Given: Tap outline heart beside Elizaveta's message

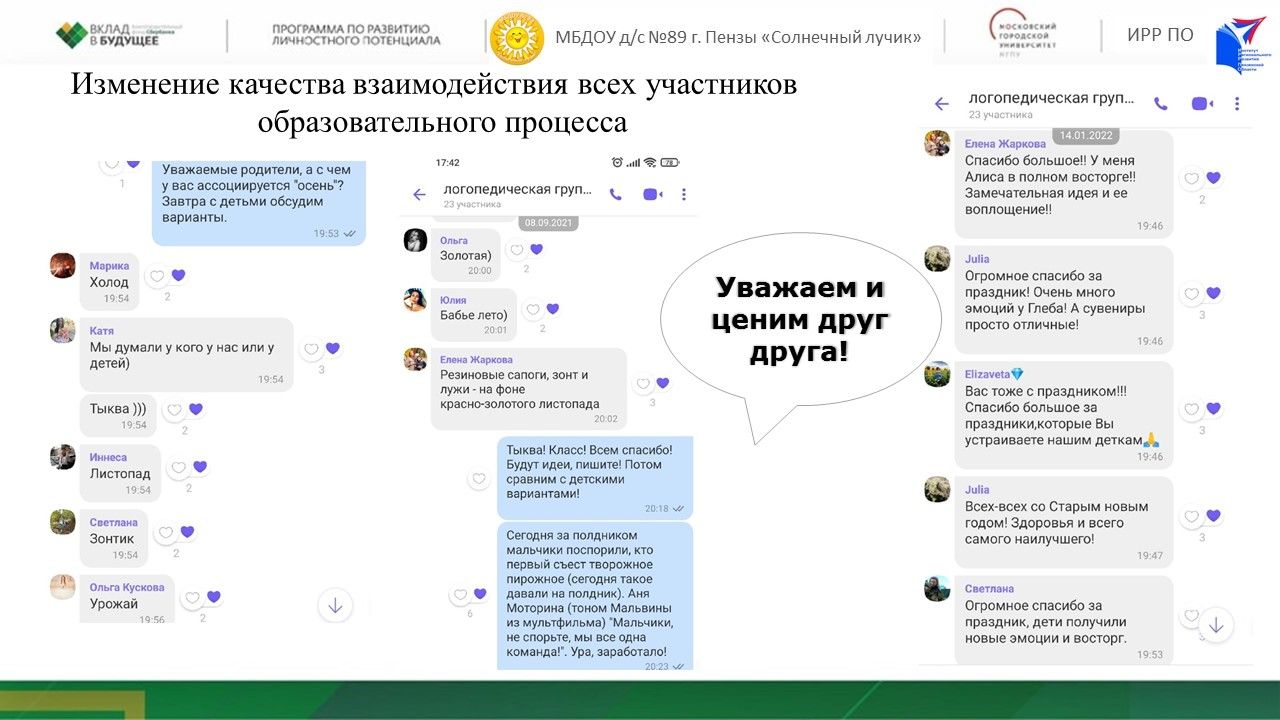Looking at the screenshot, I should coord(1191,409).
